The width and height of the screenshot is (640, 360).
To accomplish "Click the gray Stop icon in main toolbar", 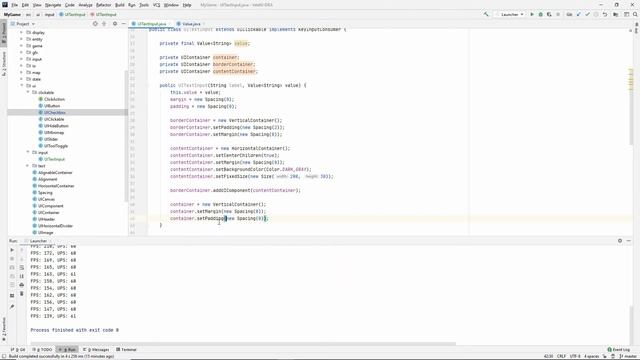I will [558, 14].
